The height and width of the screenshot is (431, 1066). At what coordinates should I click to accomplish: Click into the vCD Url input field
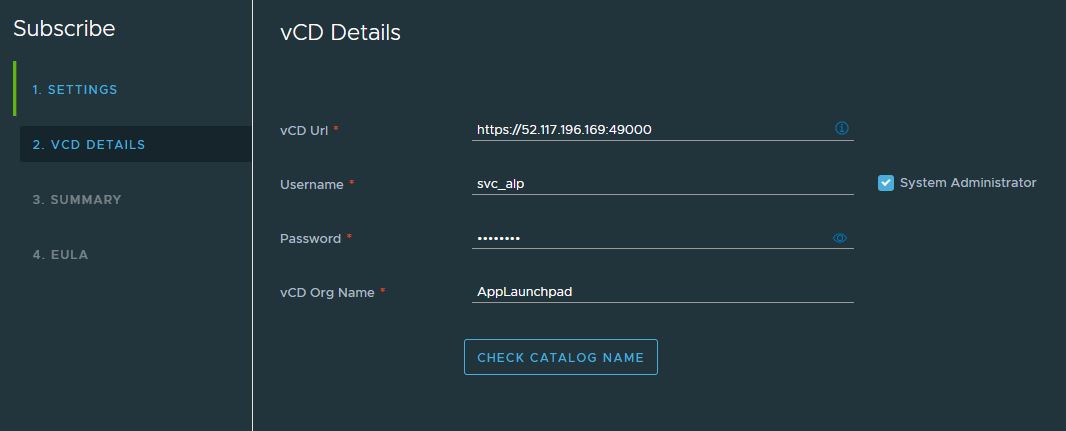[x=650, y=129]
